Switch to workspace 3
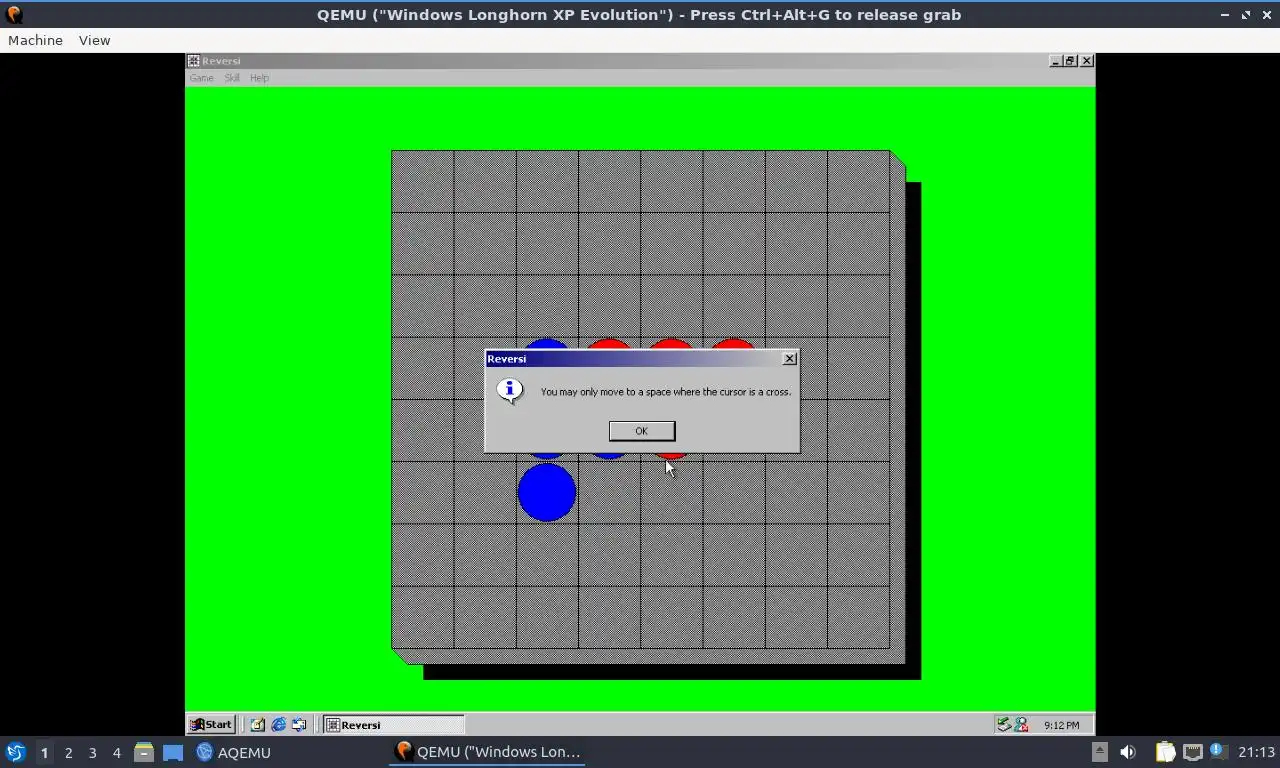The image size is (1280, 768). [92, 752]
